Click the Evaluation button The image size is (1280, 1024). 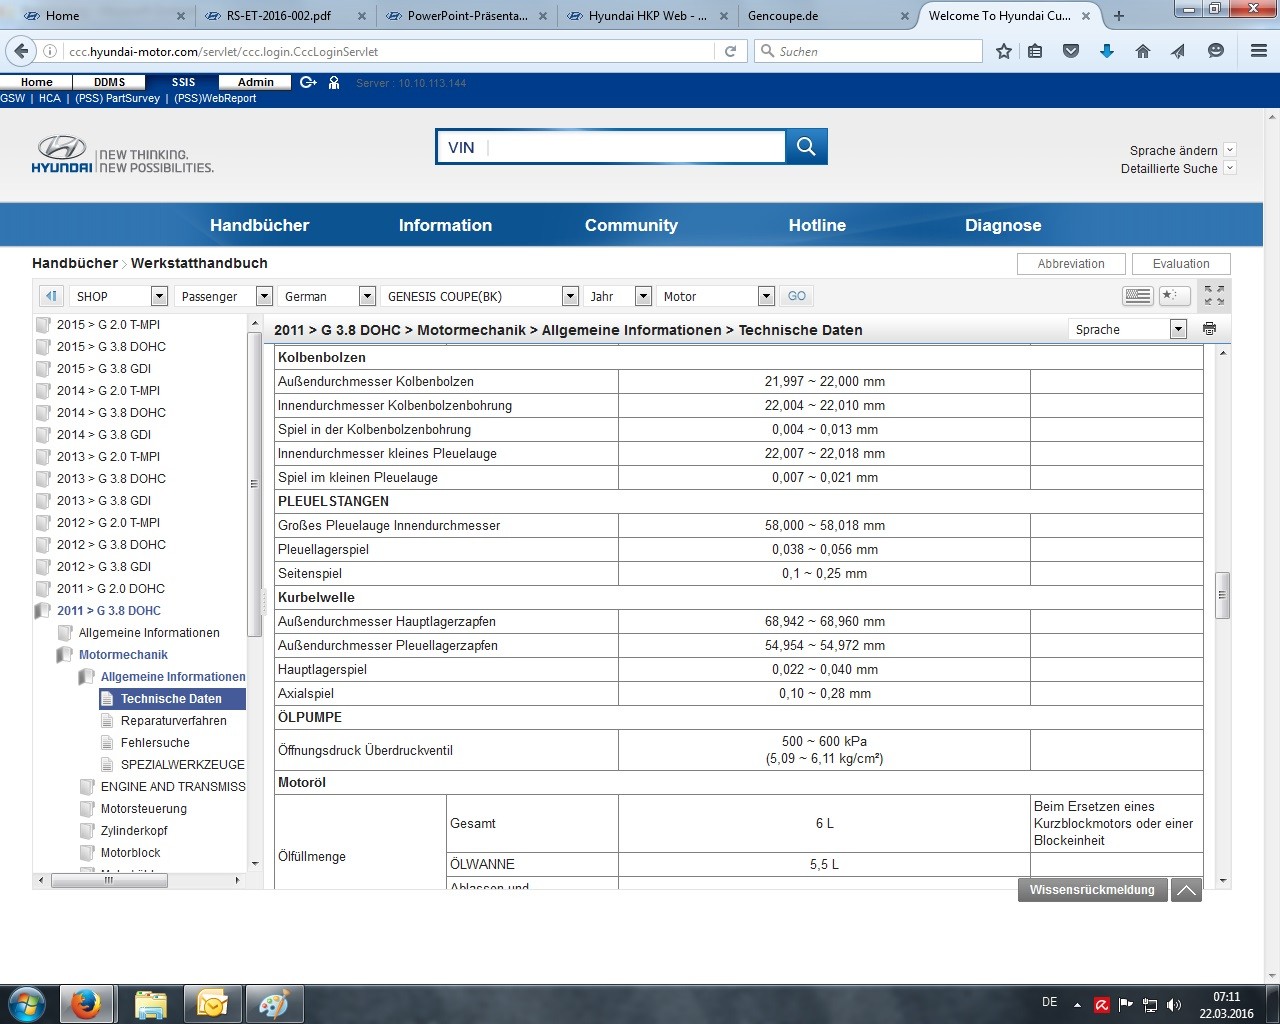pyautogui.click(x=1181, y=264)
